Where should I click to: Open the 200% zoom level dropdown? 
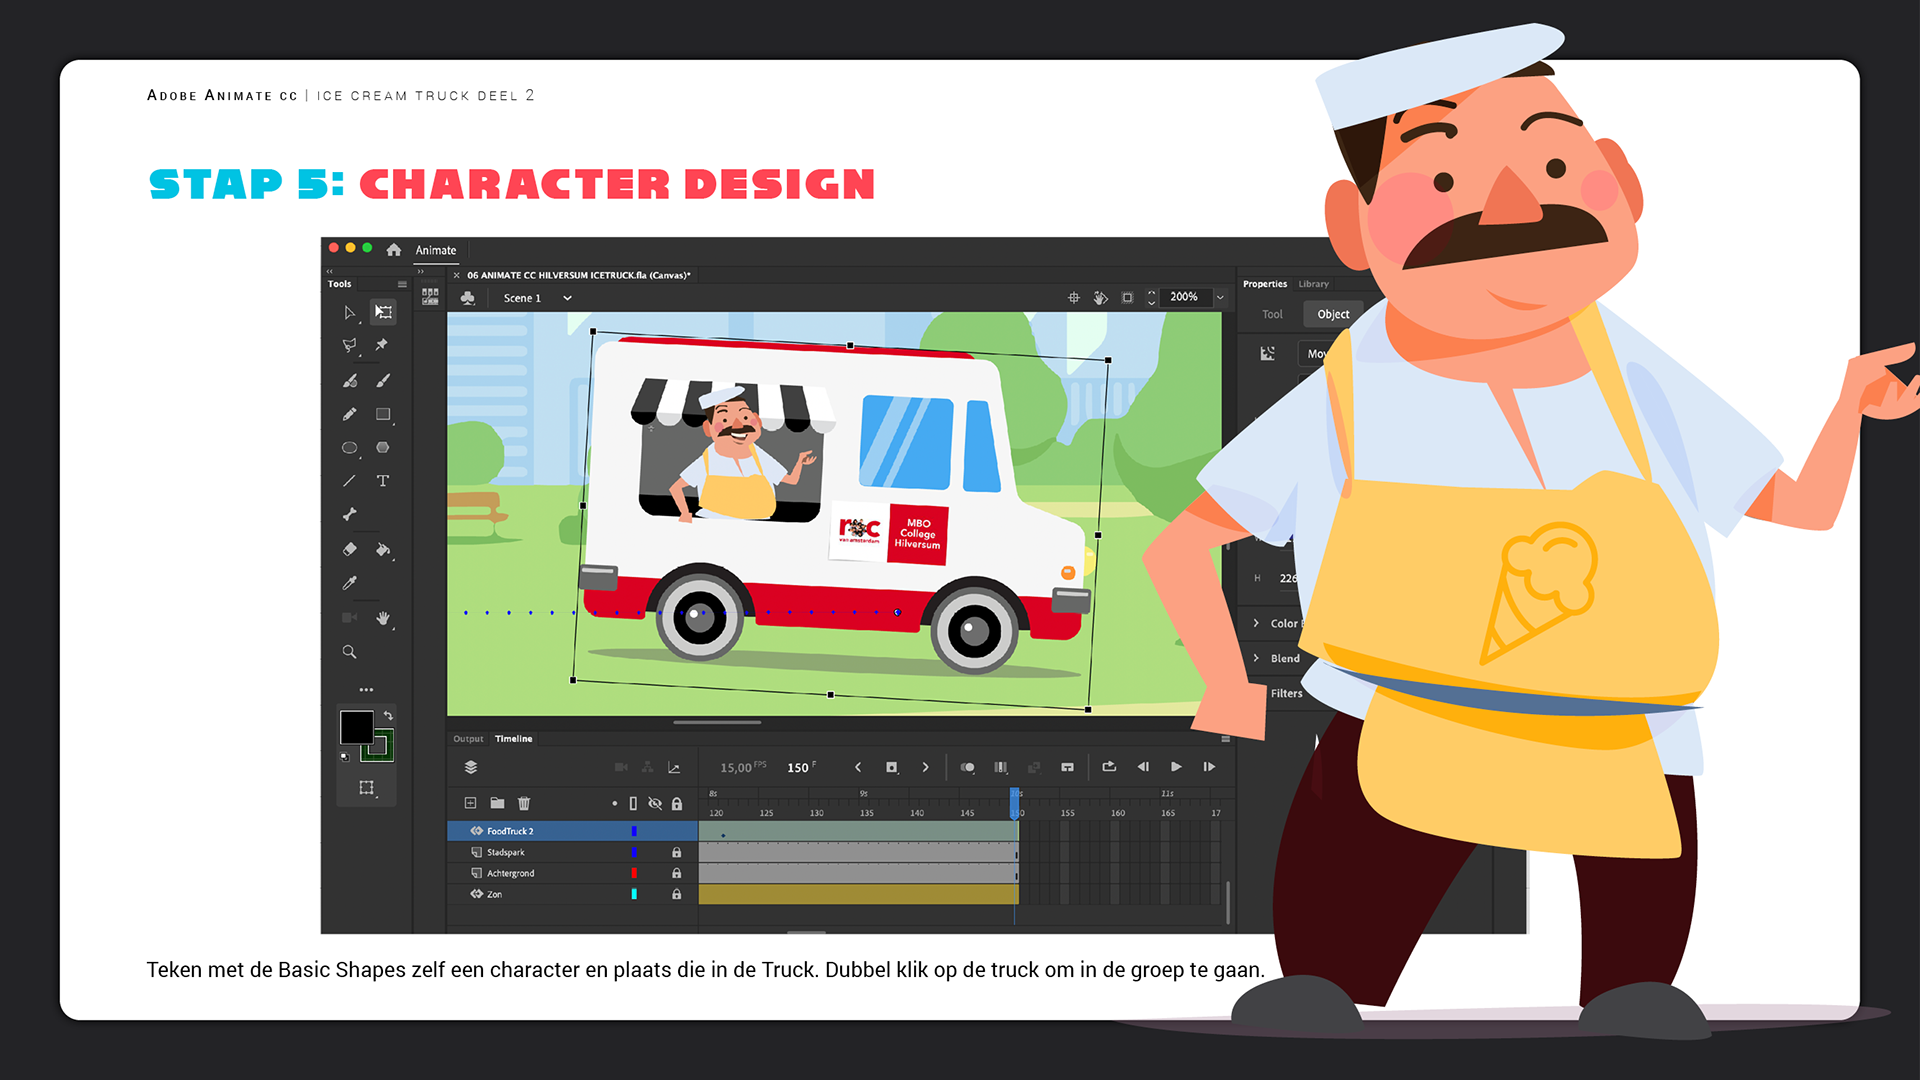pyautogui.click(x=1220, y=297)
